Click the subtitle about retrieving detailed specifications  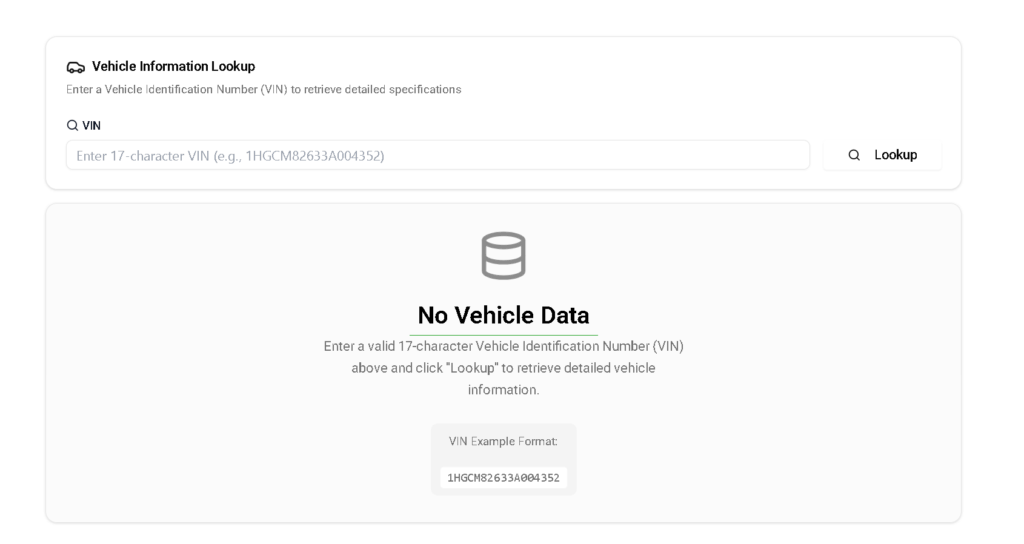coord(263,90)
